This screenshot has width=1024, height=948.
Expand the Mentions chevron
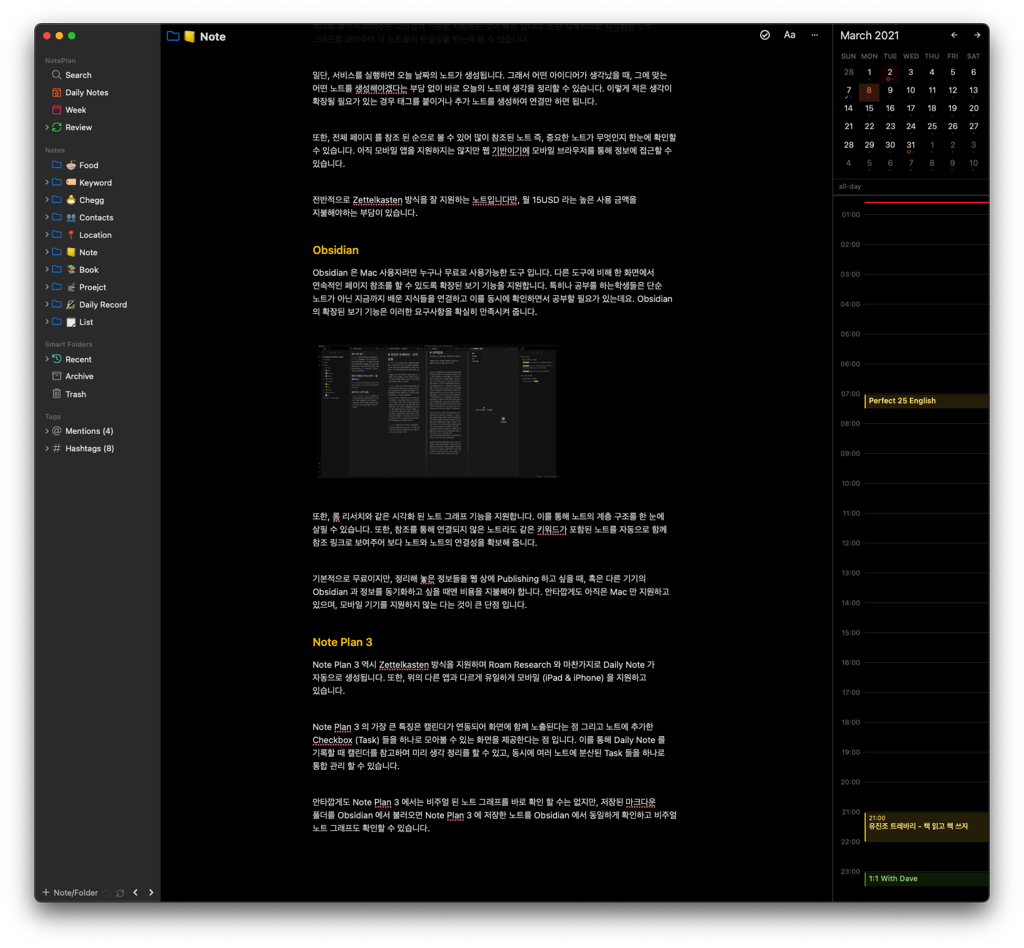pos(47,431)
